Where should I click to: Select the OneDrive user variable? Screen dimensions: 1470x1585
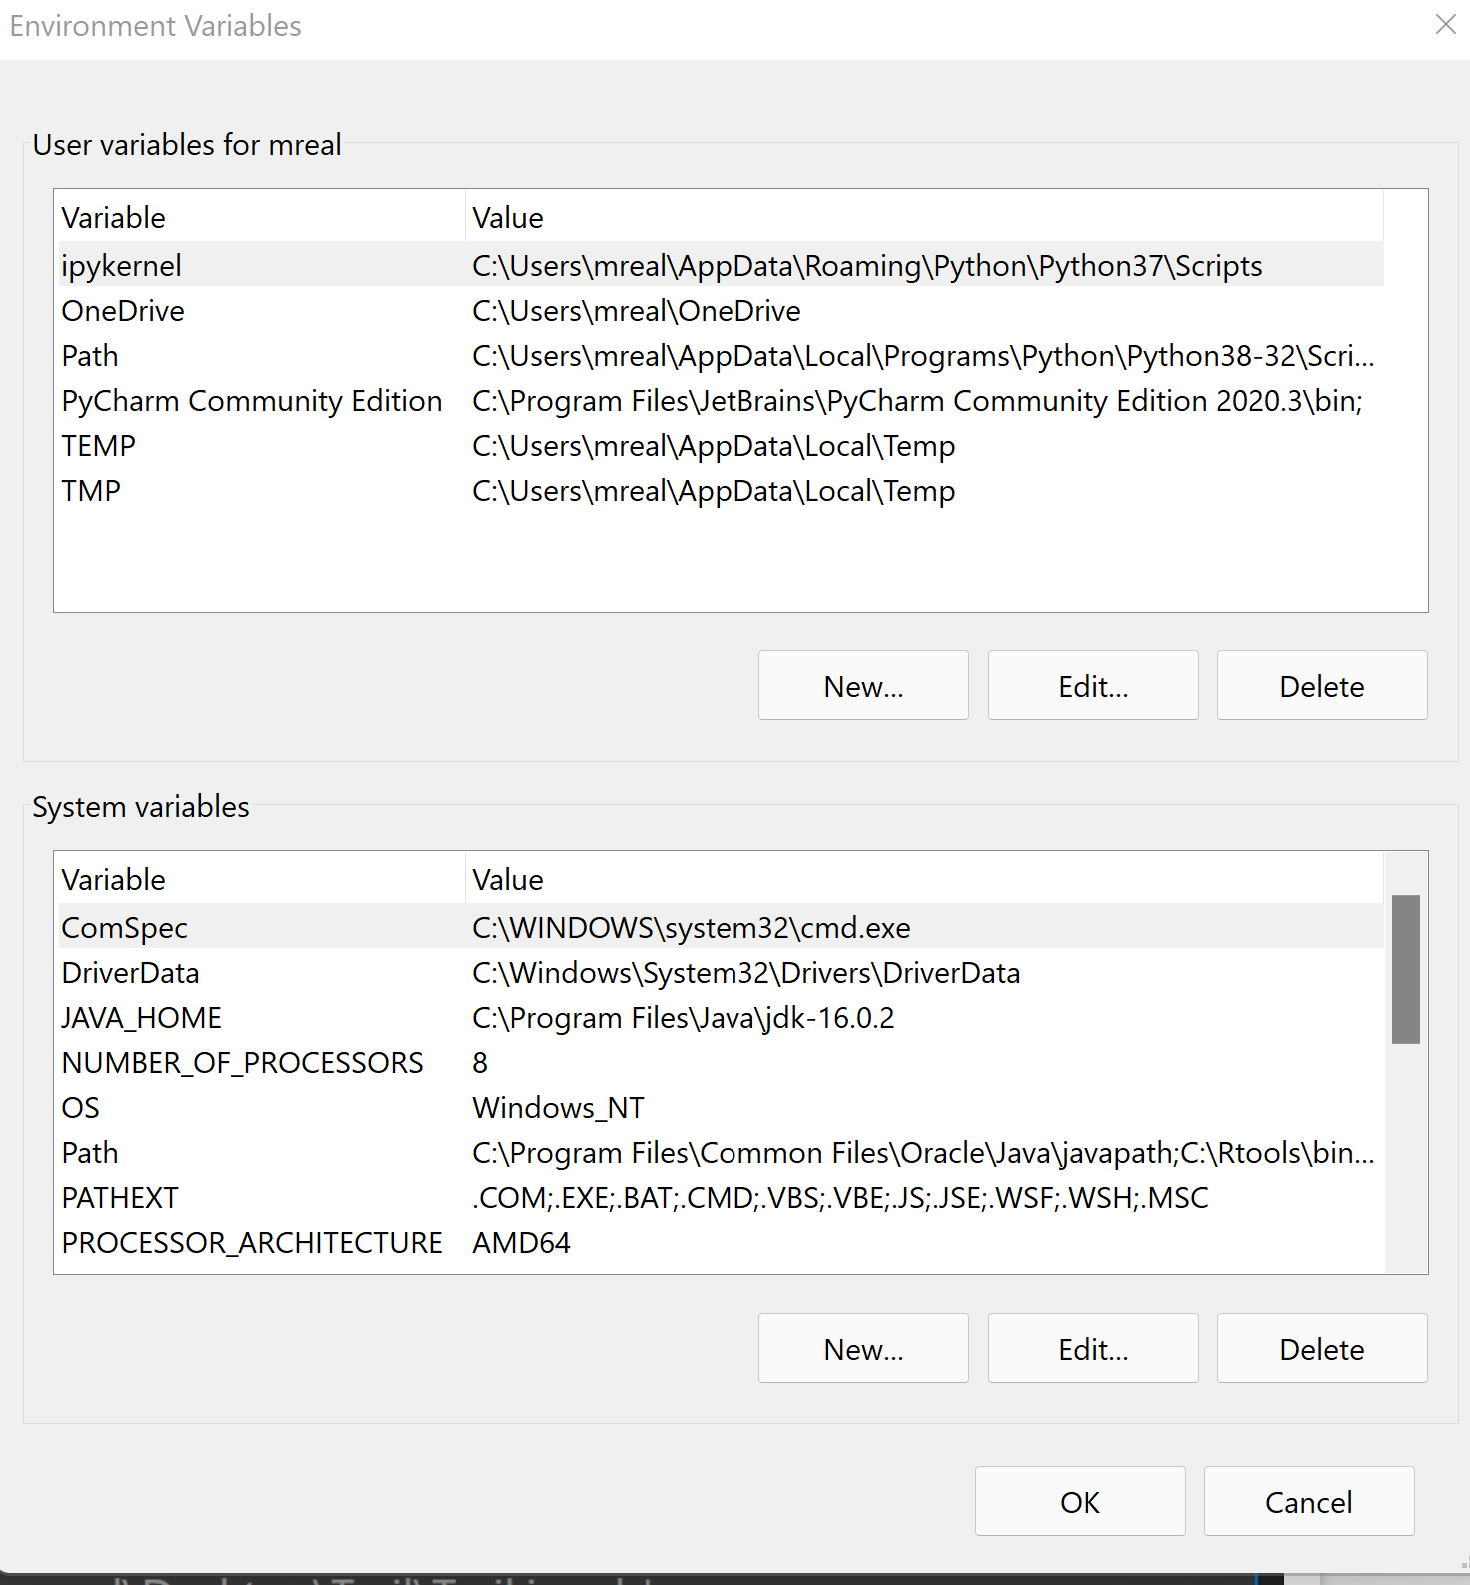pos(123,311)
